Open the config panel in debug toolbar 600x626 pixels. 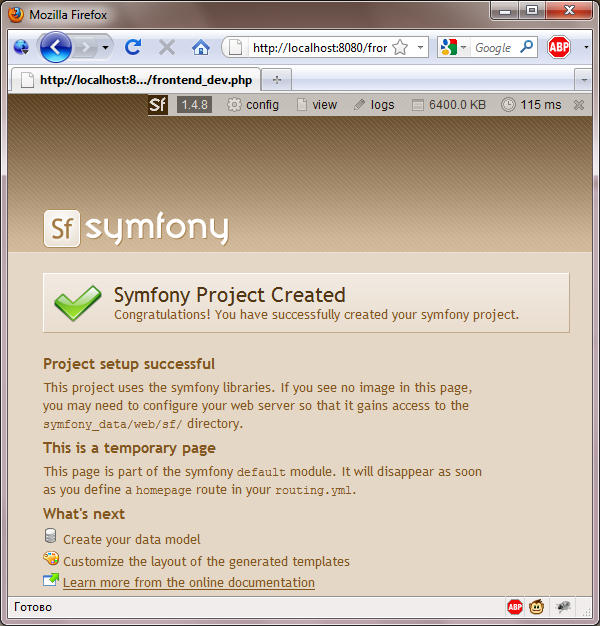point(253,105)
